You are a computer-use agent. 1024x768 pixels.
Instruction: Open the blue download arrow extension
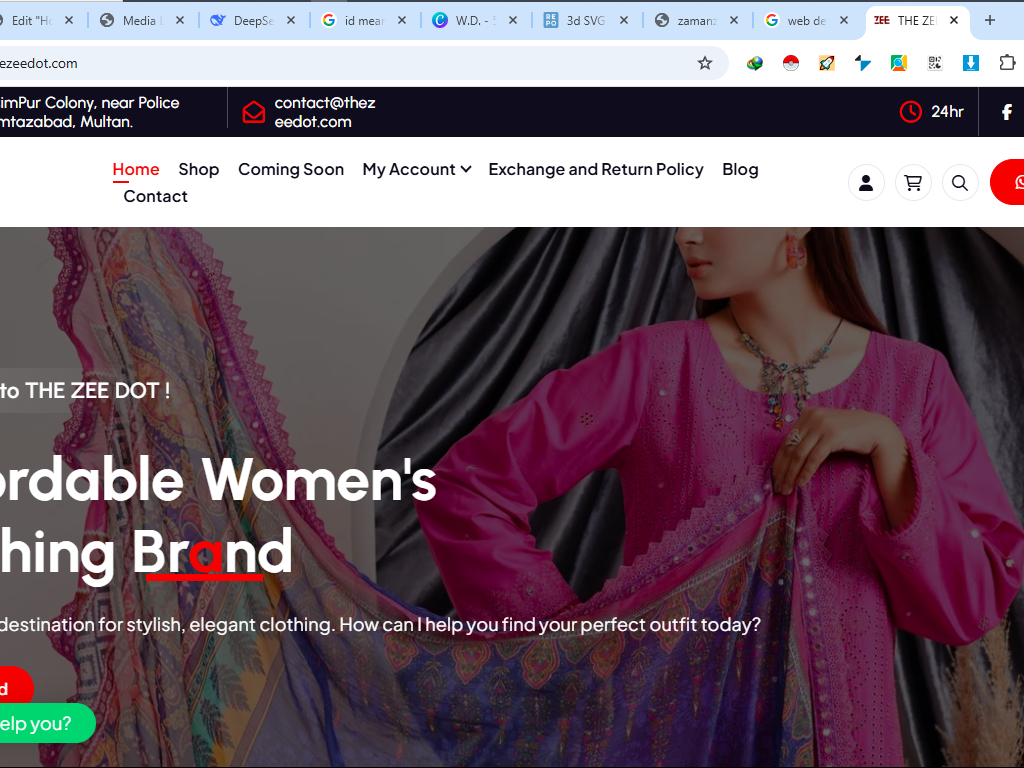tap(971, 63)
